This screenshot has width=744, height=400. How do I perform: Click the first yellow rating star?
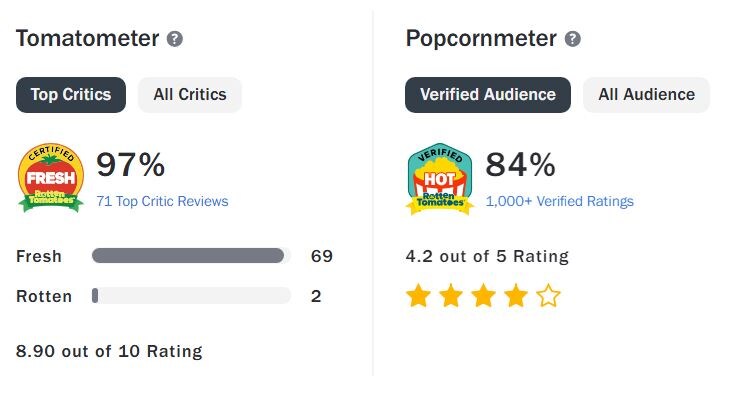click(x=418, y=296)
